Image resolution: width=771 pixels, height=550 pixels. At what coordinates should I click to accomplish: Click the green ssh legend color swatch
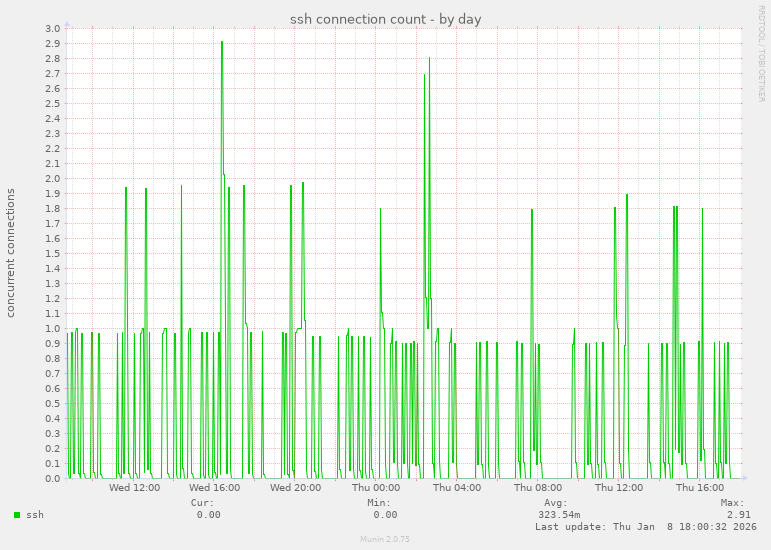pyautogui.click(x=17, y=515)
